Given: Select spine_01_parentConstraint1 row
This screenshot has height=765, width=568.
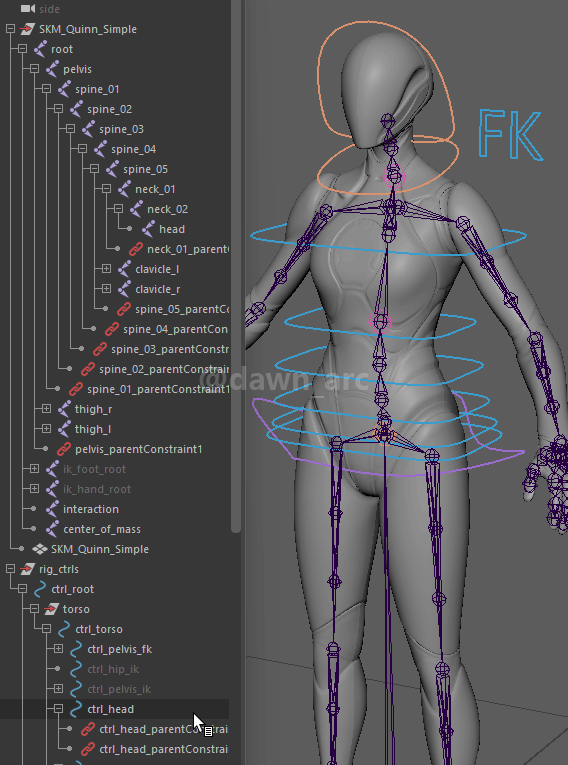Looking at the screenshot, I should 158,389.
